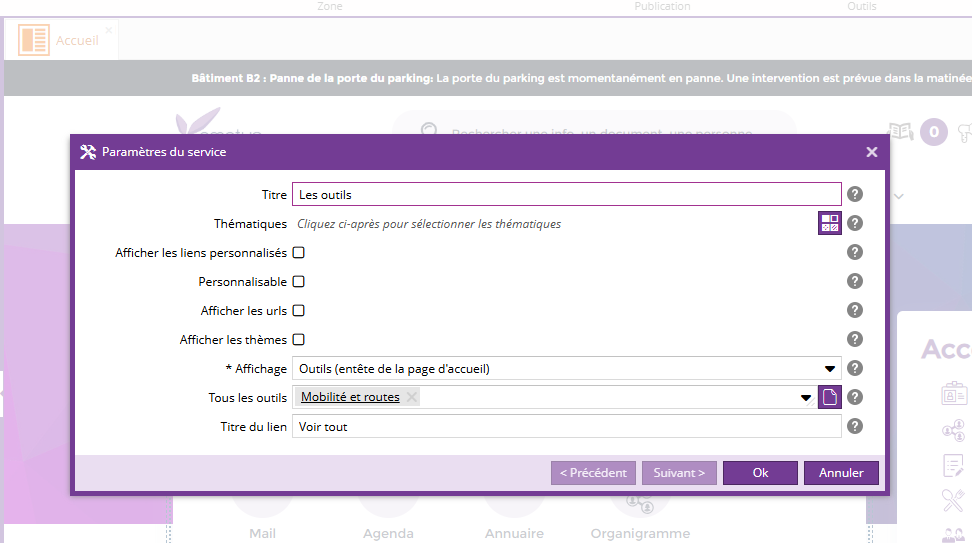Screen dimensions: 972x543
Task: Click into the Titre du lien field
Action: point(566,427)
